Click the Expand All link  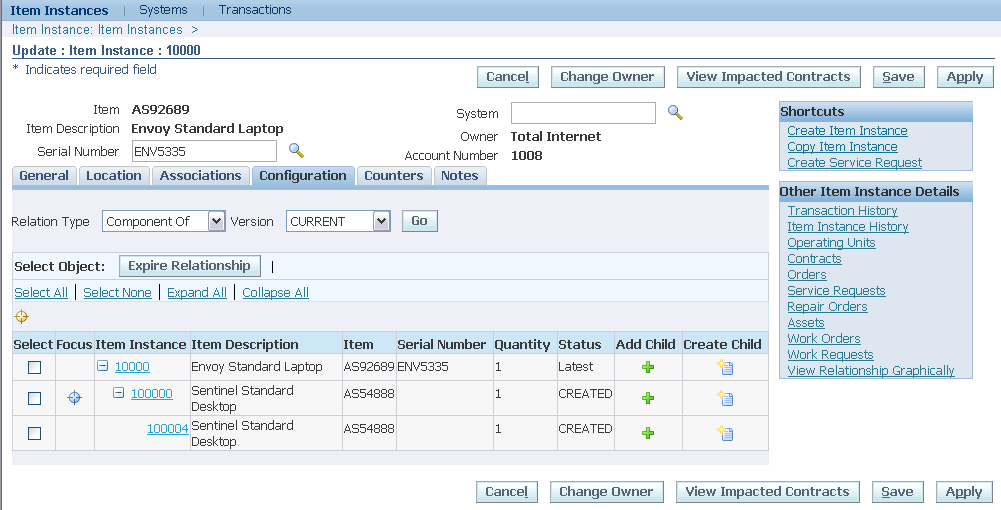click(197, 292)
